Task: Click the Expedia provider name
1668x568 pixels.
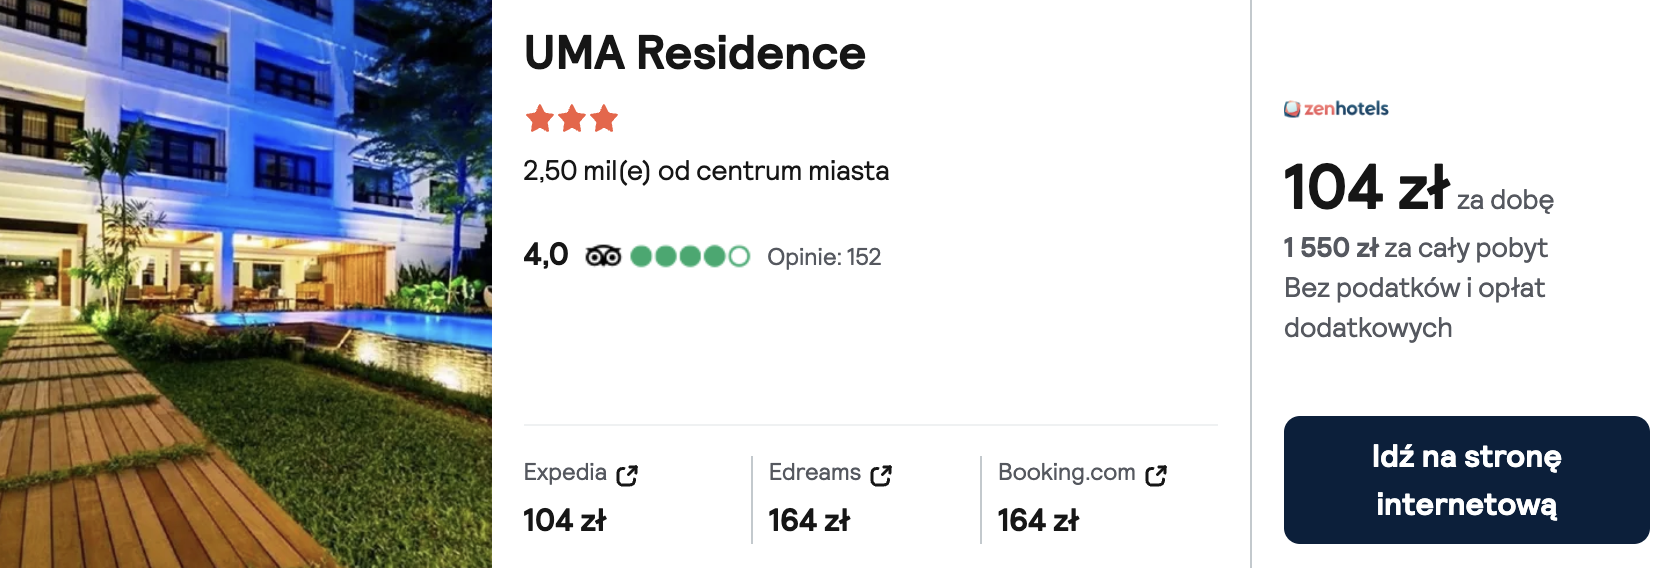Action: pyautogui.click(x=565, y=472)
